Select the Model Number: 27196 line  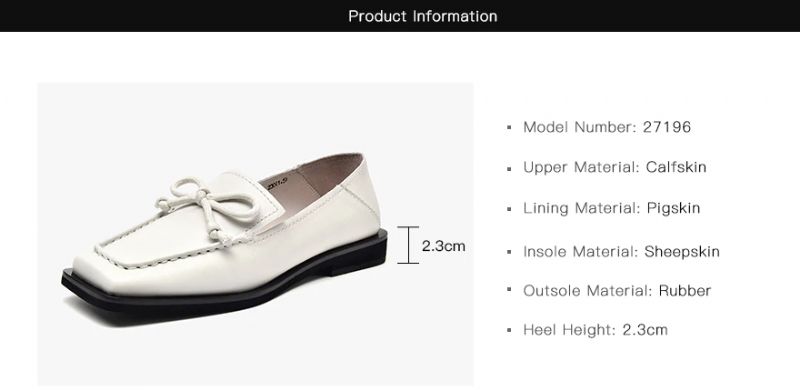pyautogui.click(x=607, y=127)
